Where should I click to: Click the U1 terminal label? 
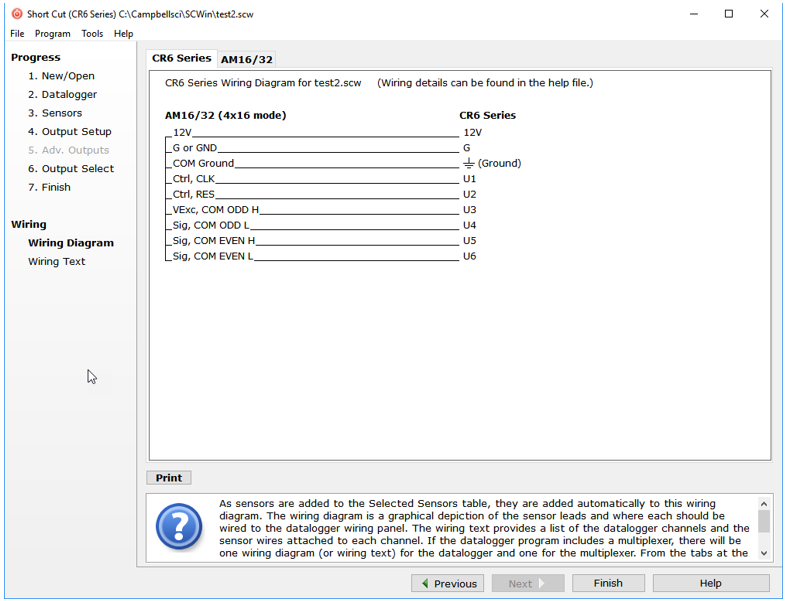click(x=469, y=178)
